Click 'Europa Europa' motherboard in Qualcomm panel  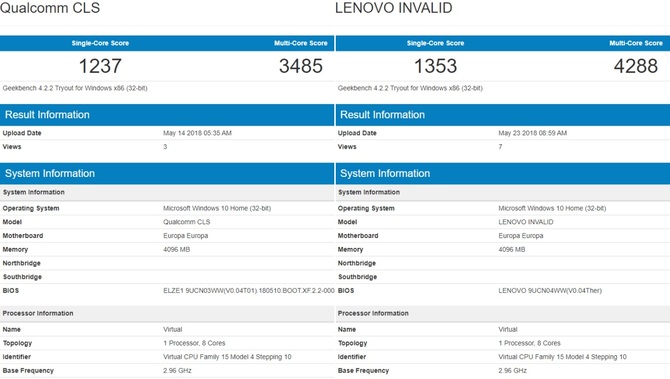click(x=185, y=235)
